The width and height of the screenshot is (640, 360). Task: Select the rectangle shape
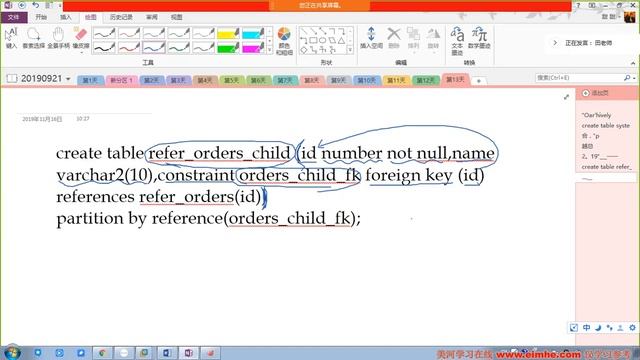pos(313,40)
